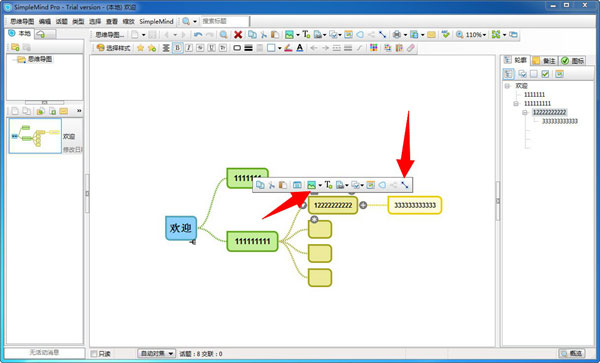600x363 pixels.
Task: Click the 搜索标题 search input field
Action: (x=225, y=21)
